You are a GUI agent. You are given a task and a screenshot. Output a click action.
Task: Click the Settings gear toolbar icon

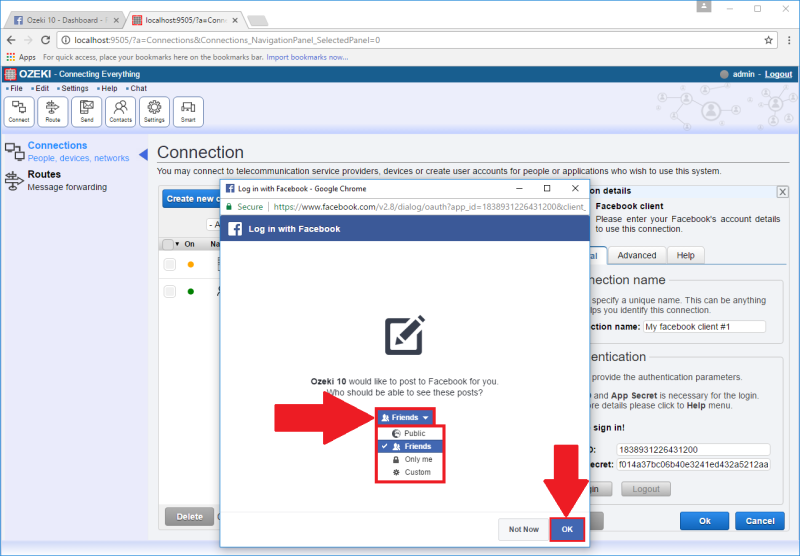pyautogui.click(x=154, y=111)
